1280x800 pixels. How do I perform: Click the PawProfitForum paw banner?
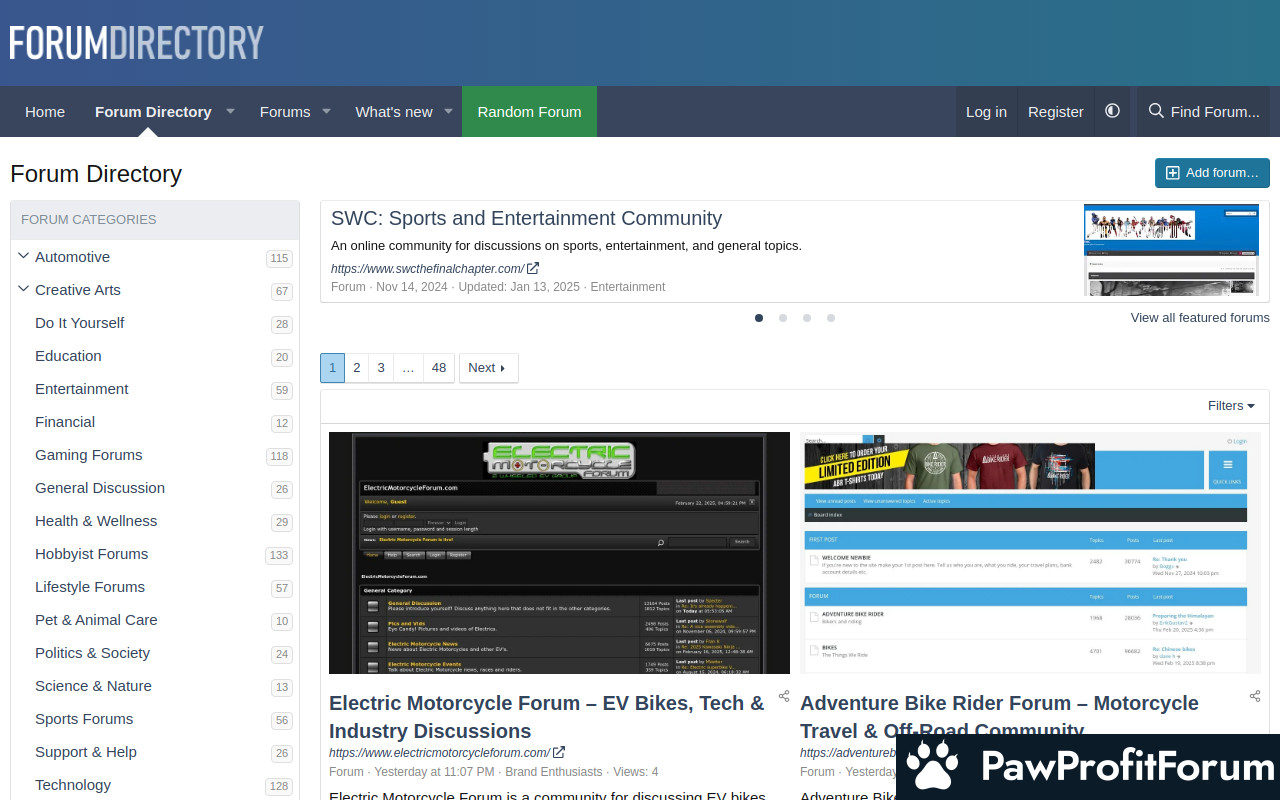pyautogui.click(x=1088, y=767)
